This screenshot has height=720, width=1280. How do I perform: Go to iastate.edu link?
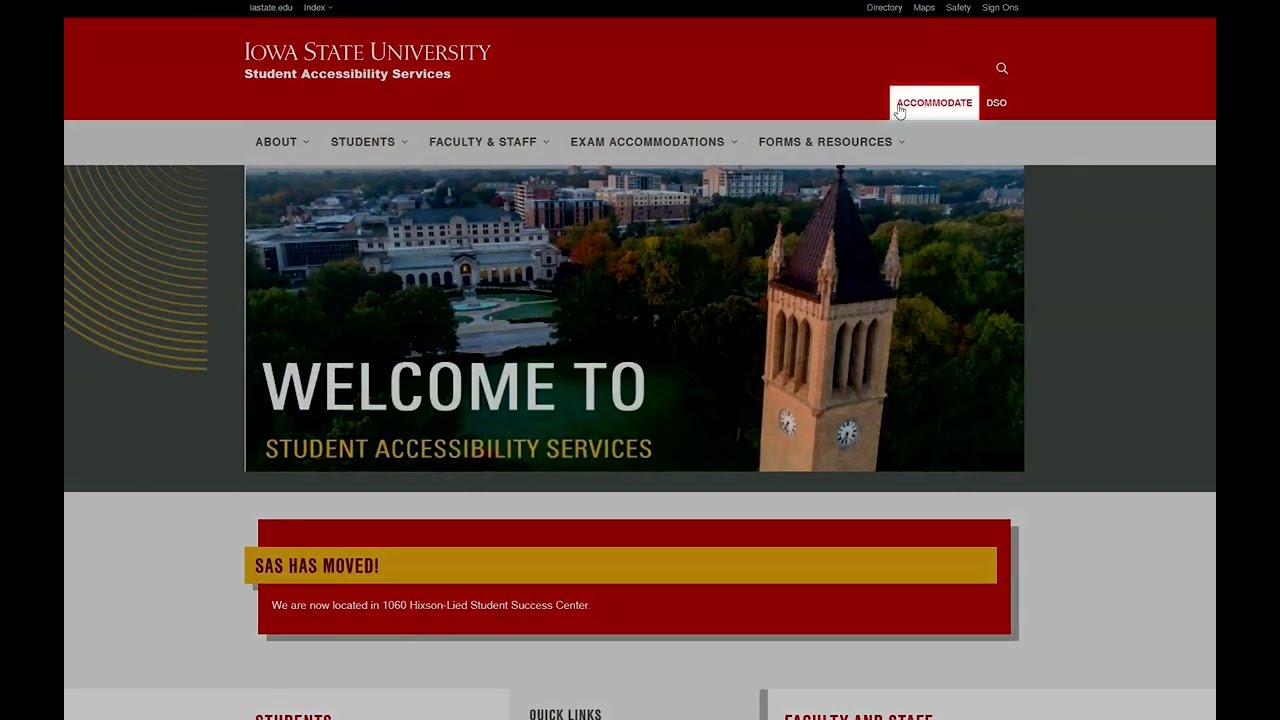[x=271, y=7]
